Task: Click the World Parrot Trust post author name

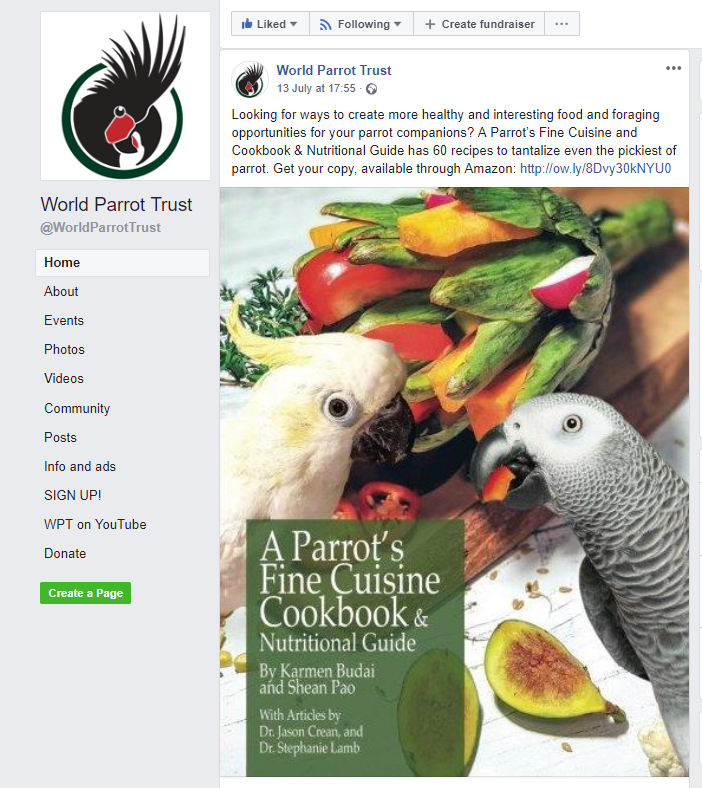Action: tap(334, 70)
